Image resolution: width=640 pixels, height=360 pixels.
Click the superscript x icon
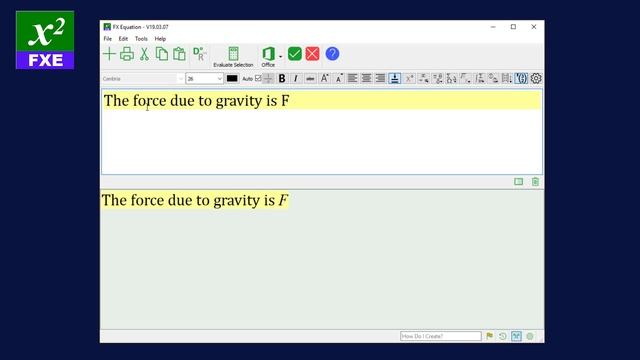pyautogui.click(x=409, y=78)
